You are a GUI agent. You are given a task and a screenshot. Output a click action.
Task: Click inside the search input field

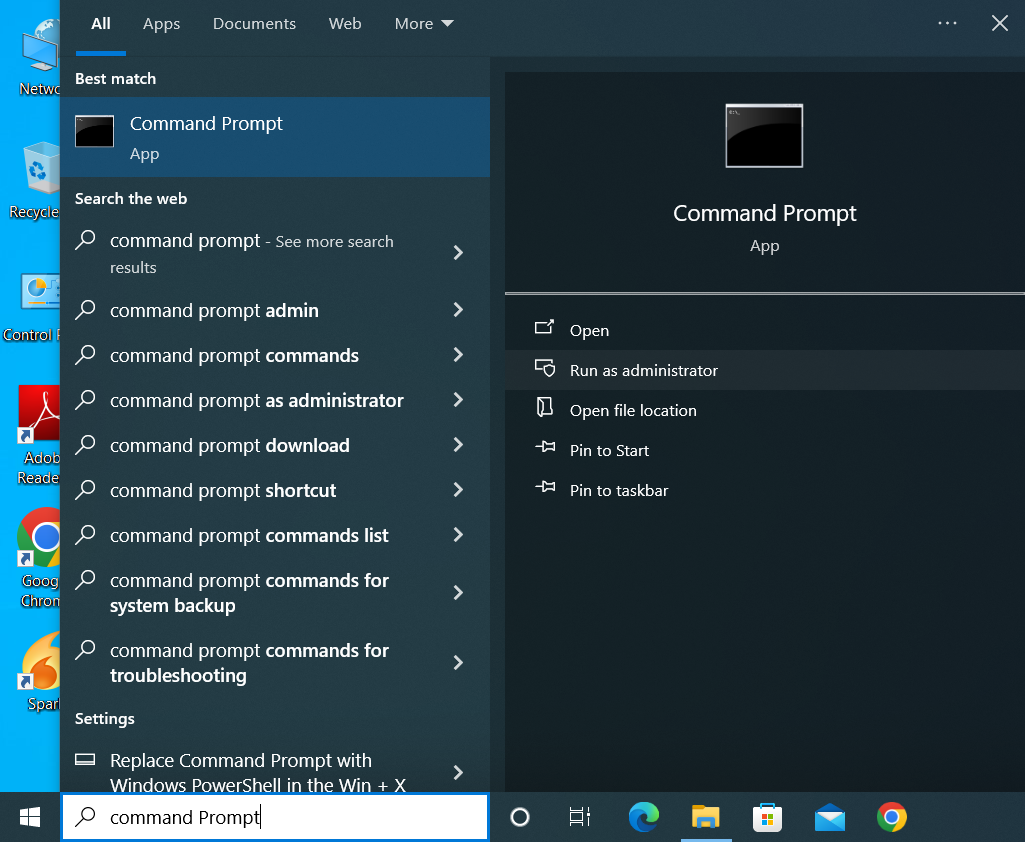(x=275, y=817)
